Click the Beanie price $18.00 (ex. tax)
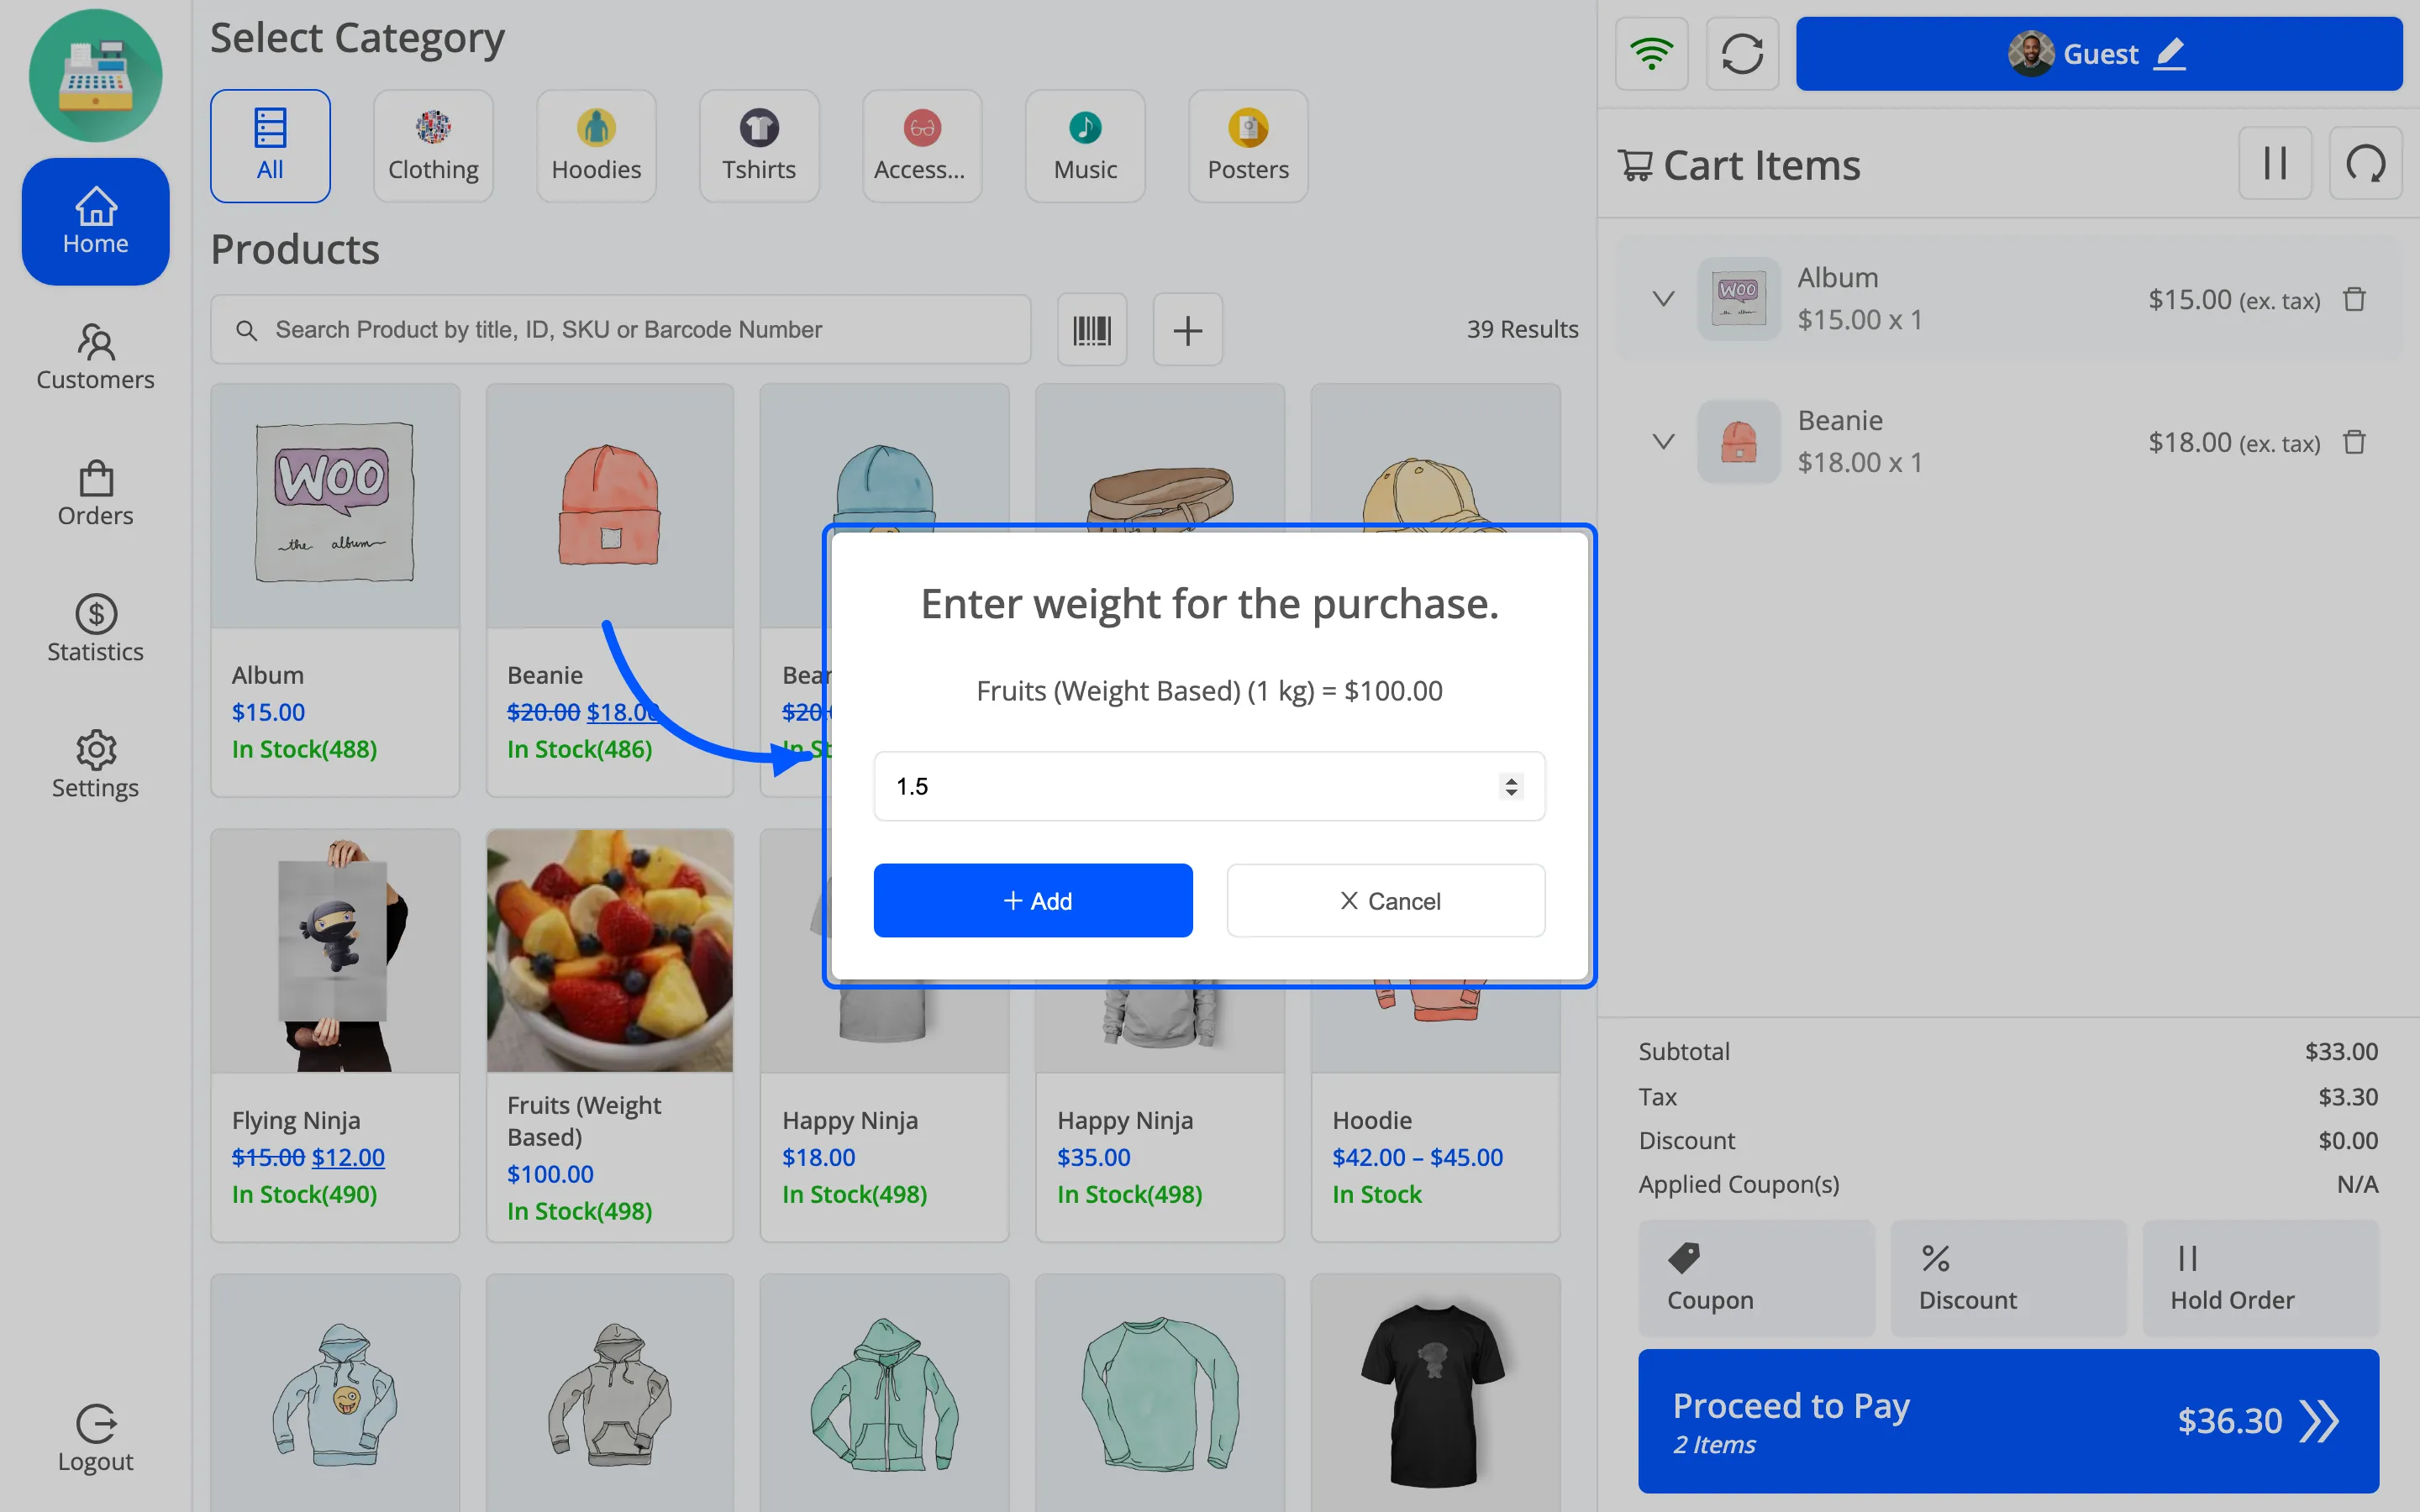Screen dimensions: 2420x1512 (x=2233, y=442)
